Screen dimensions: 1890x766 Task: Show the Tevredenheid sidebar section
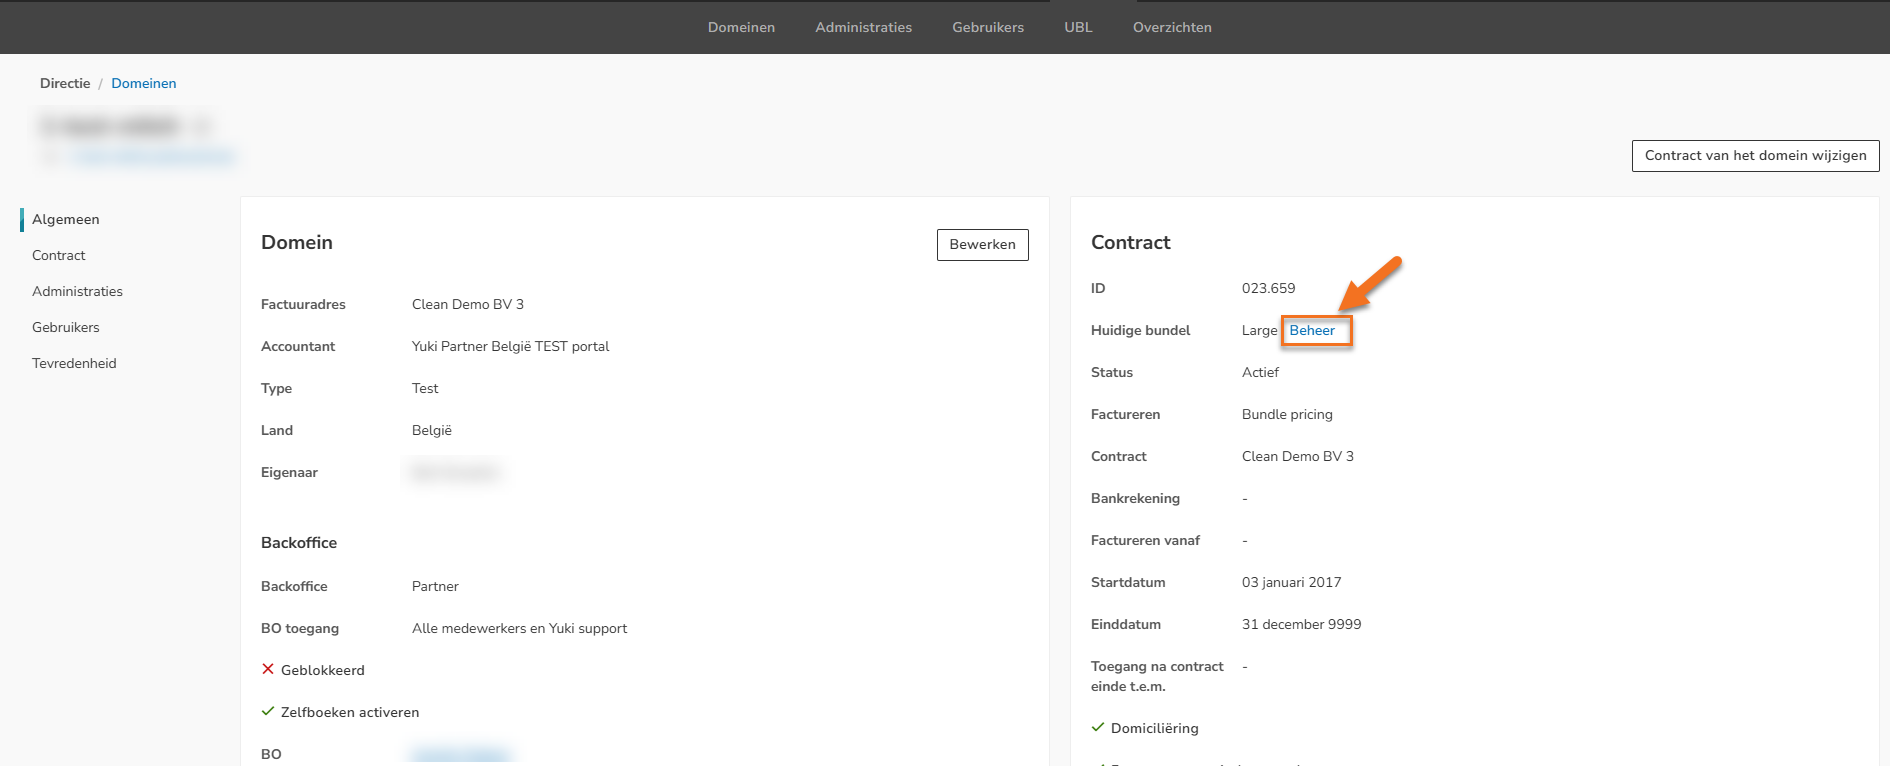(x=74, y=363)
